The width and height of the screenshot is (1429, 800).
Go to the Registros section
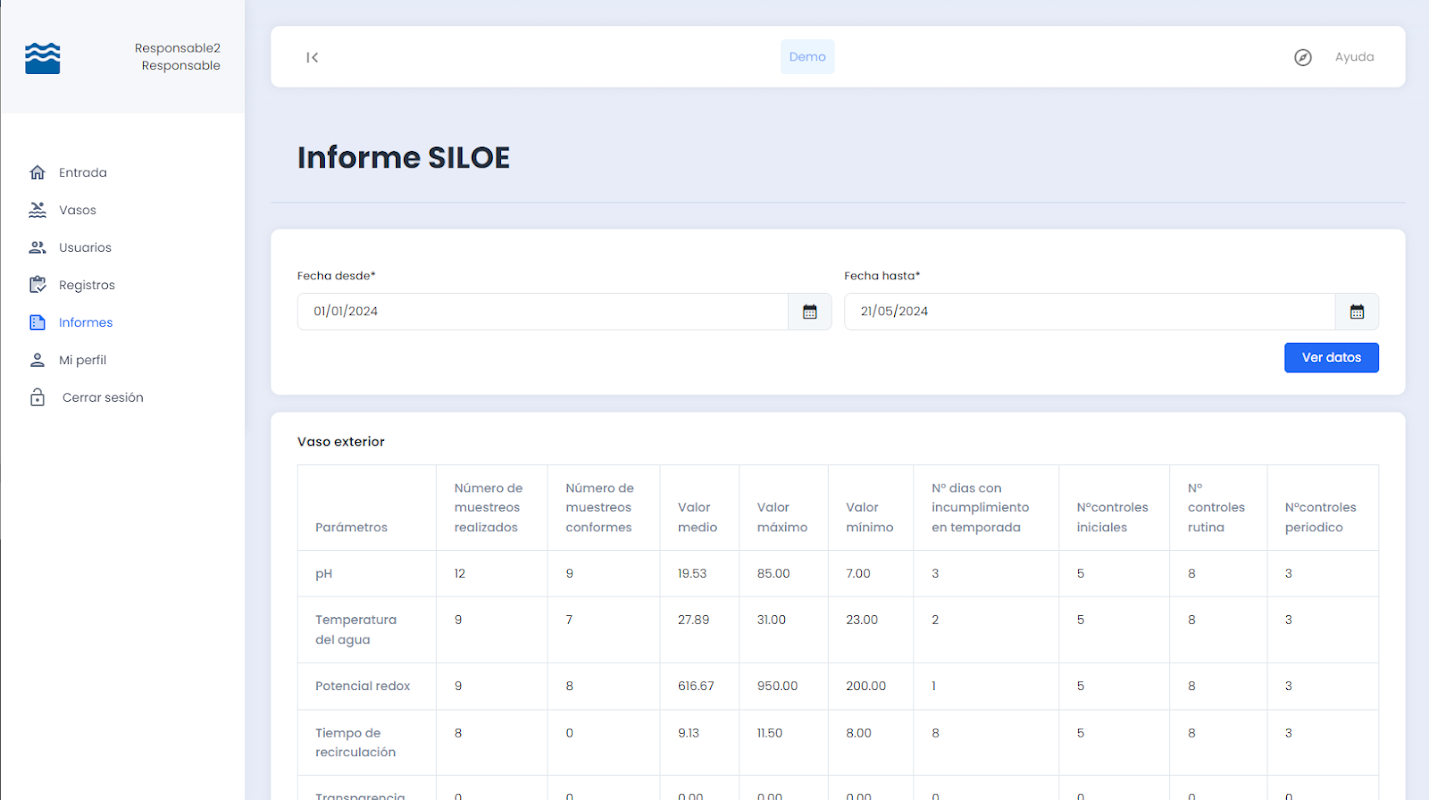[87, 285]
